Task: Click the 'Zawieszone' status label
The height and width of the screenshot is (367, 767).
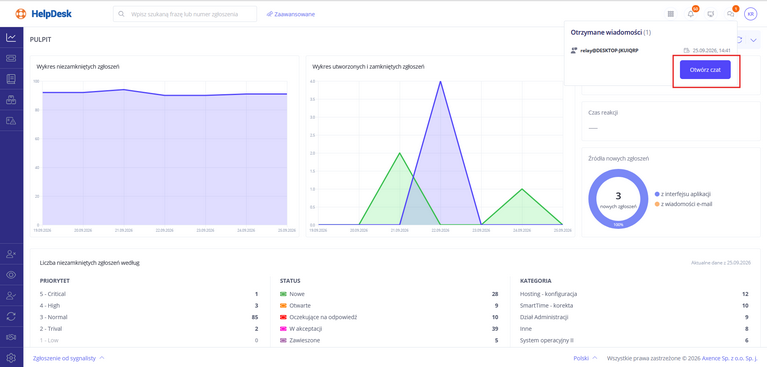Action: (x=305, y=340)
